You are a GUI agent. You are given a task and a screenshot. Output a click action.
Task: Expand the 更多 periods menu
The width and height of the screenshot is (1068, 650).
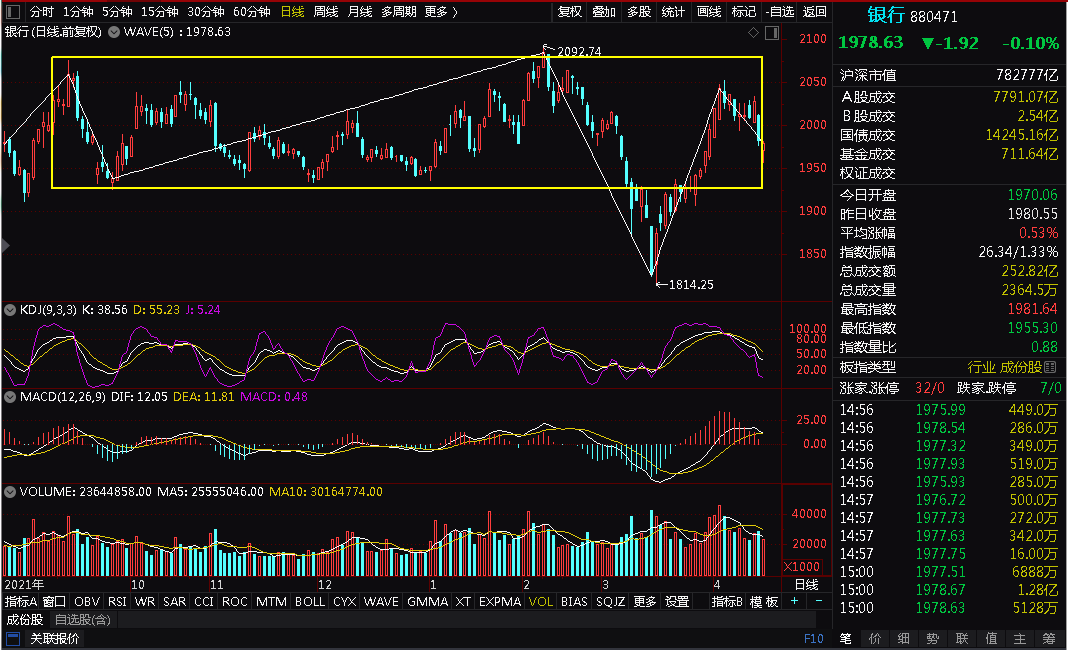[441, 12]
